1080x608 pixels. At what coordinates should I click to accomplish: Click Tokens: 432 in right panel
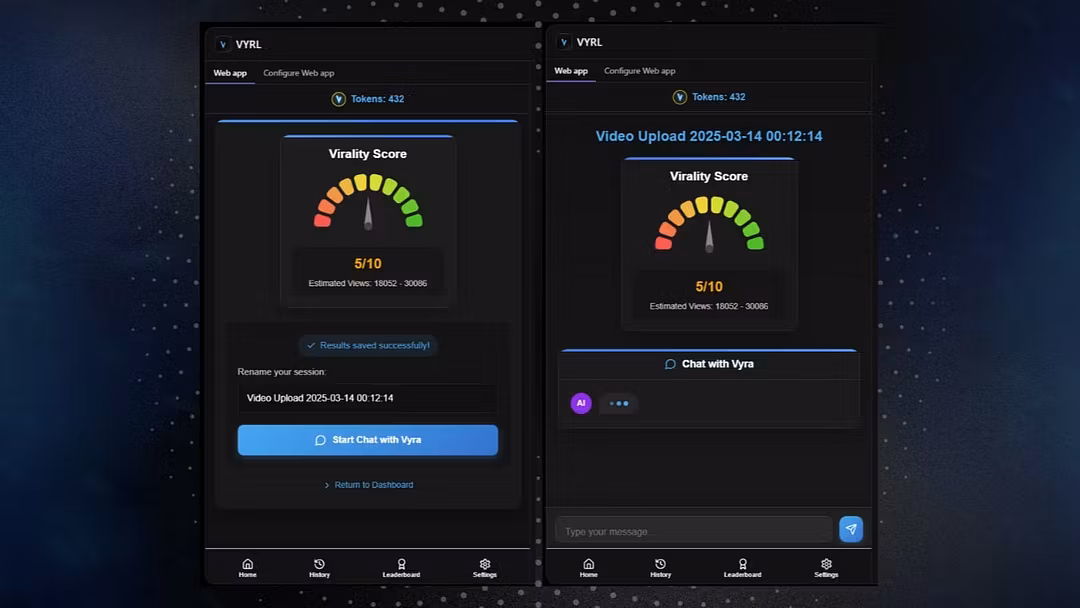point(718,97)
